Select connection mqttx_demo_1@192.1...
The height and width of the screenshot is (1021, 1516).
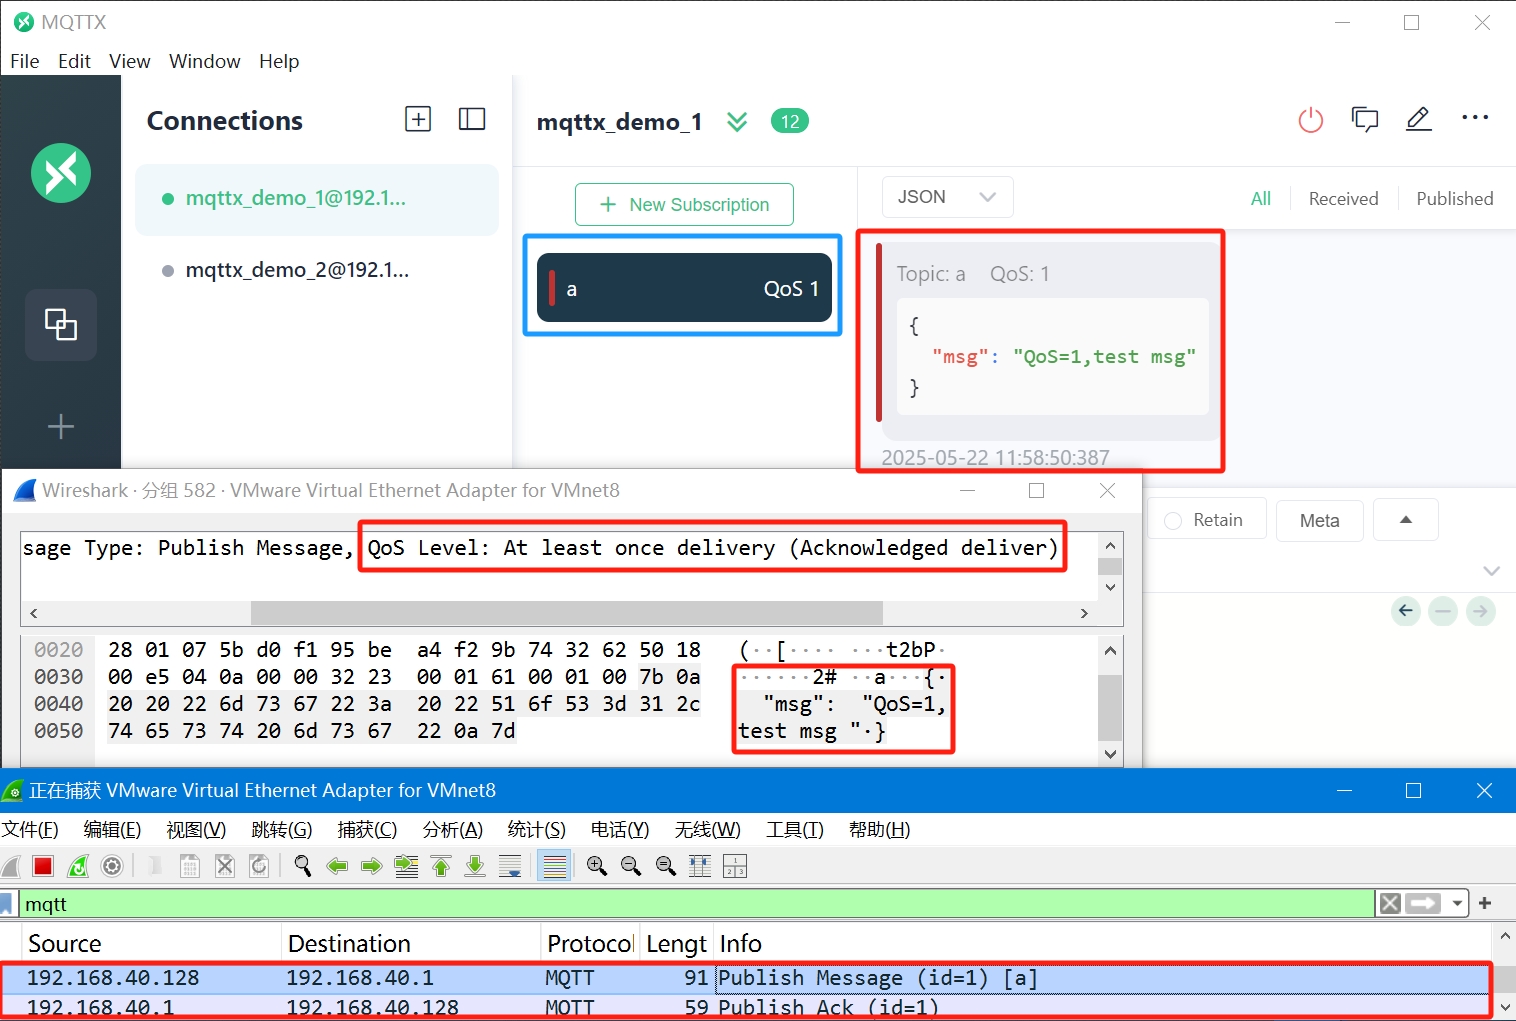[x=317, y=199]
